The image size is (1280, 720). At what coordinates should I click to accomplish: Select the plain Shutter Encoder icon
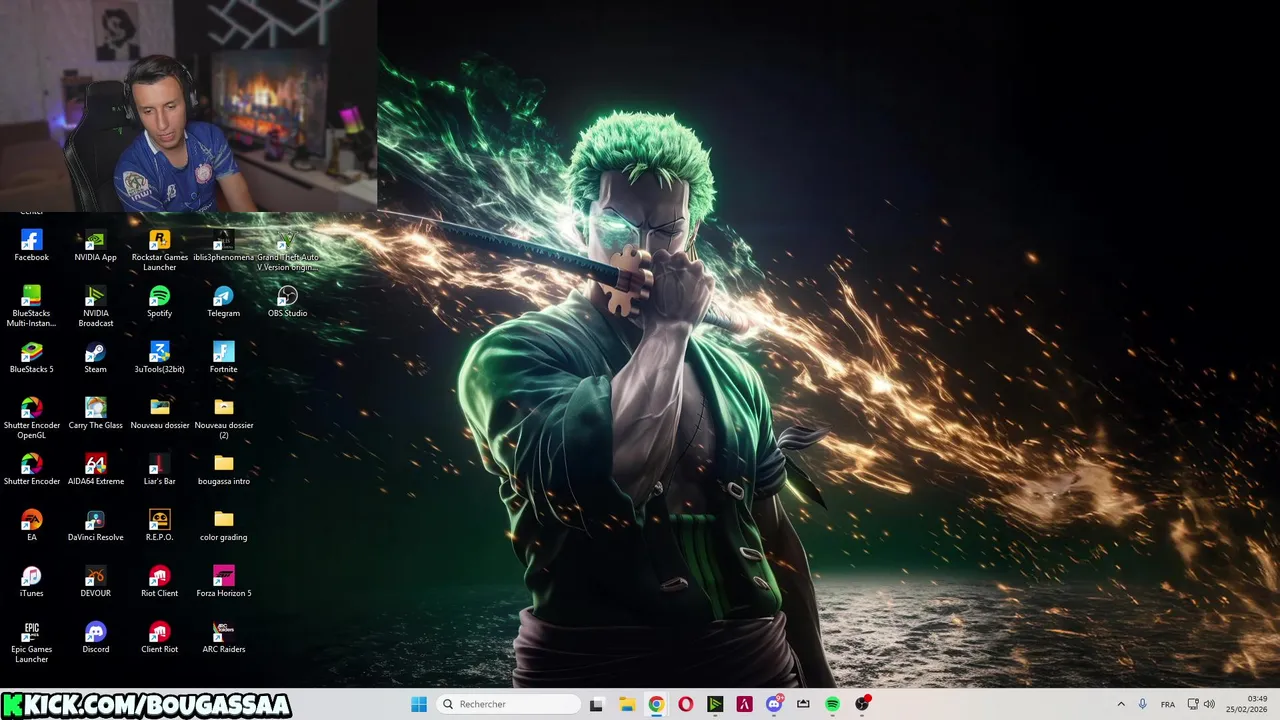point(31,469)
